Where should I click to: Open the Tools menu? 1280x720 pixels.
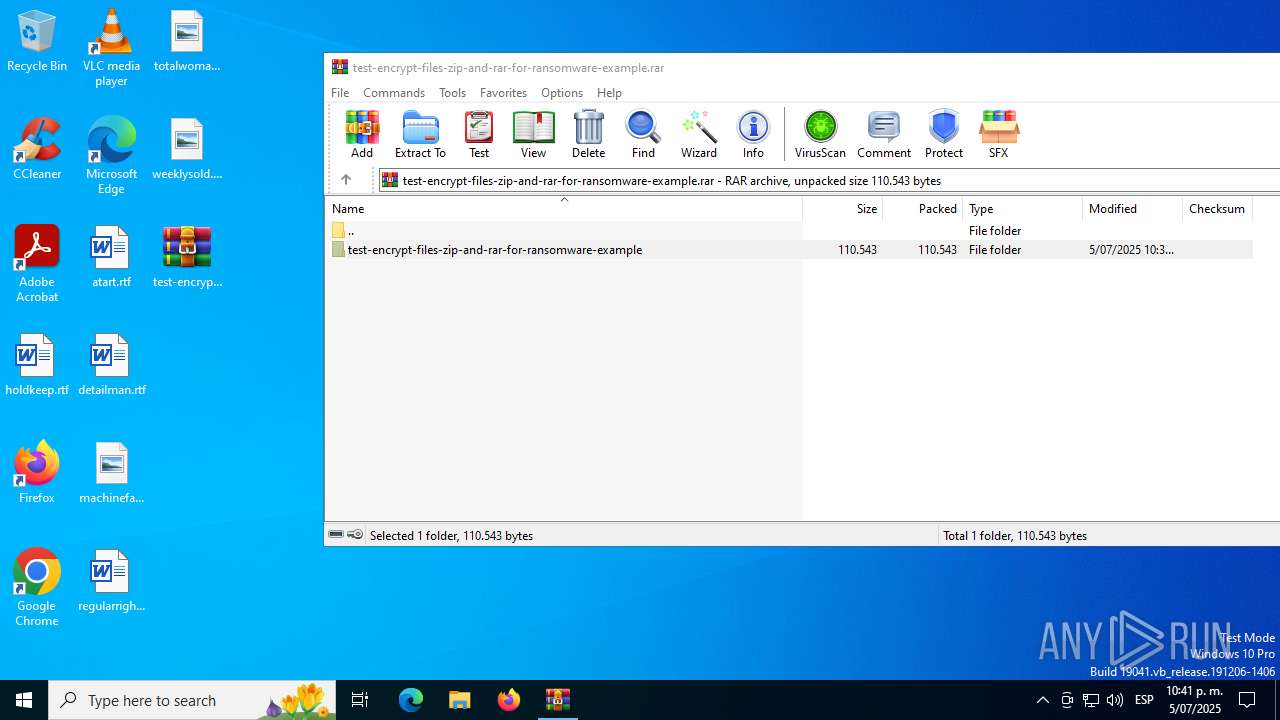tap(452, 92)
